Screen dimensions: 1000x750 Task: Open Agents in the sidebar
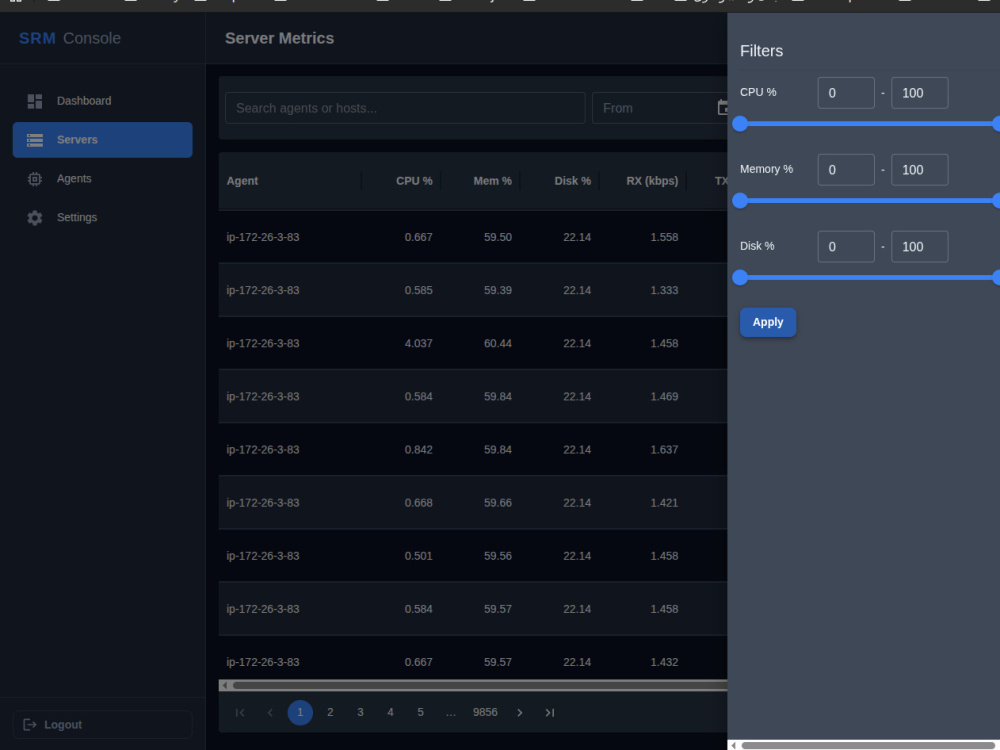(103, 179)
